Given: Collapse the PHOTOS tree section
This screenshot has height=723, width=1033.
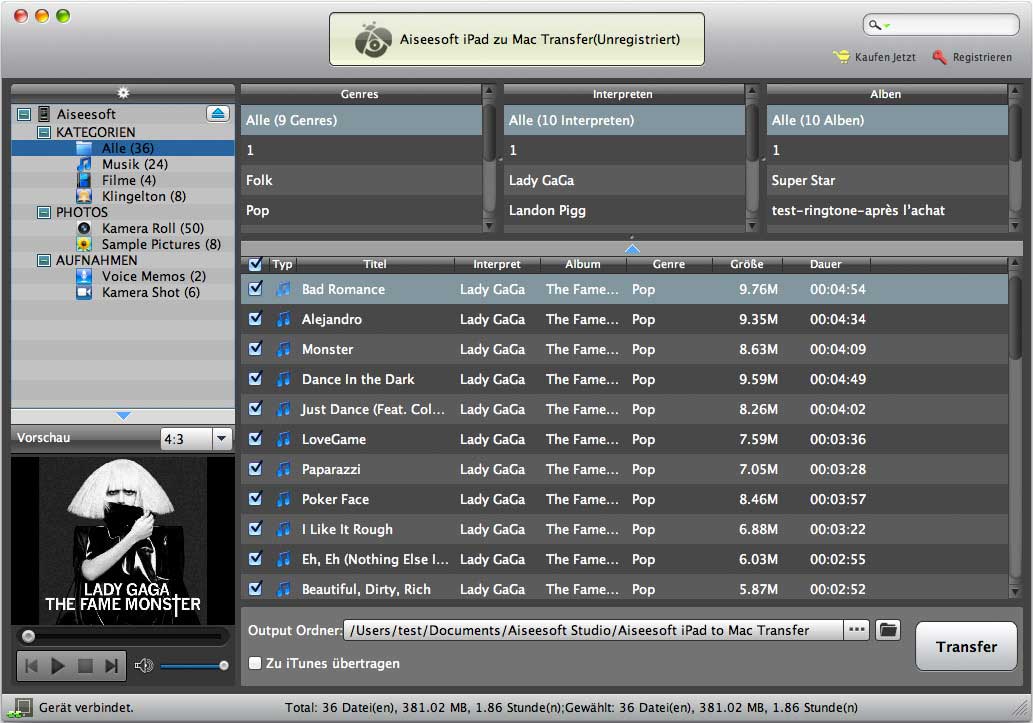Looking at the screenshot, I should pos(43,212).
